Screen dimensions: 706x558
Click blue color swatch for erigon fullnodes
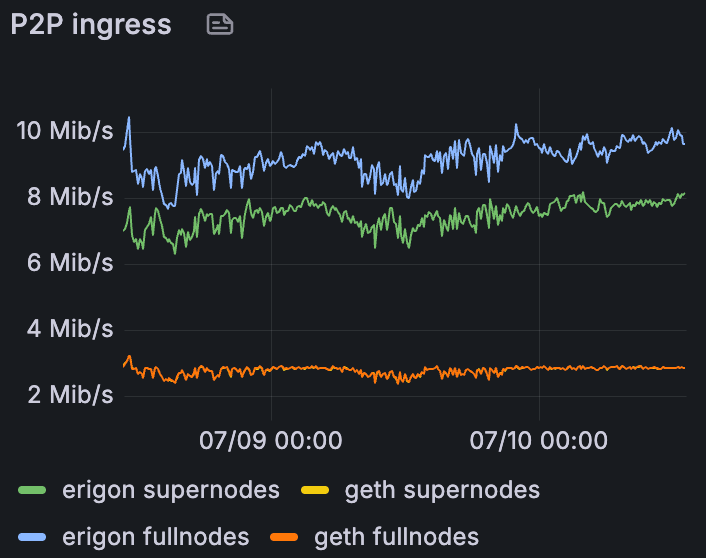[x=33, y=538]
